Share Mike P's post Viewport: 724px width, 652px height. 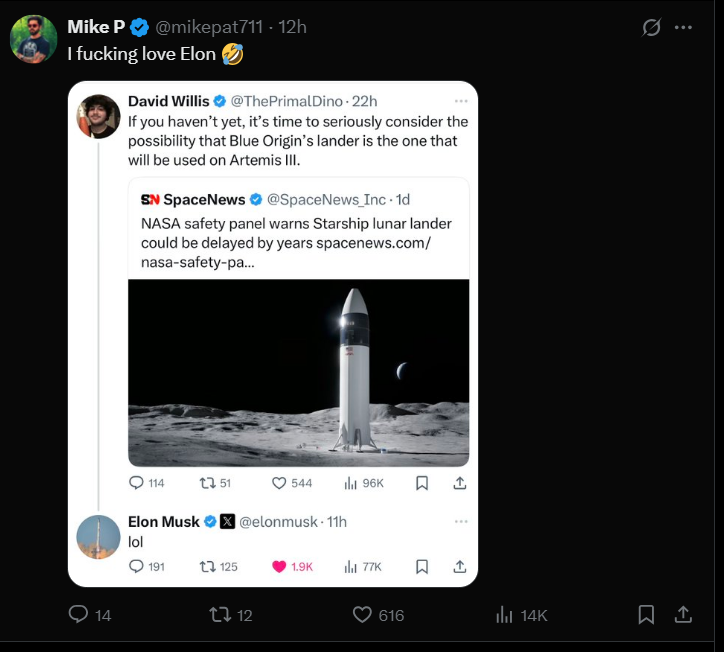point(684,615)
